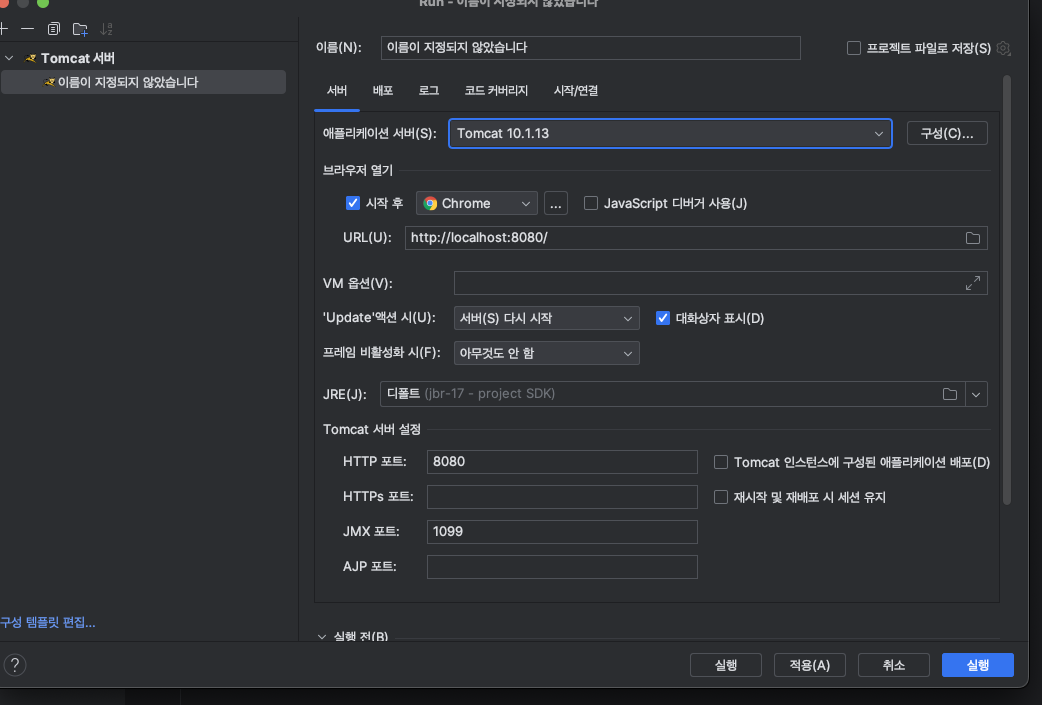Switch to the 배포 tab
Image resolution: width=1042 pixels, height=705 pixels.
click(x=383, y=90)
